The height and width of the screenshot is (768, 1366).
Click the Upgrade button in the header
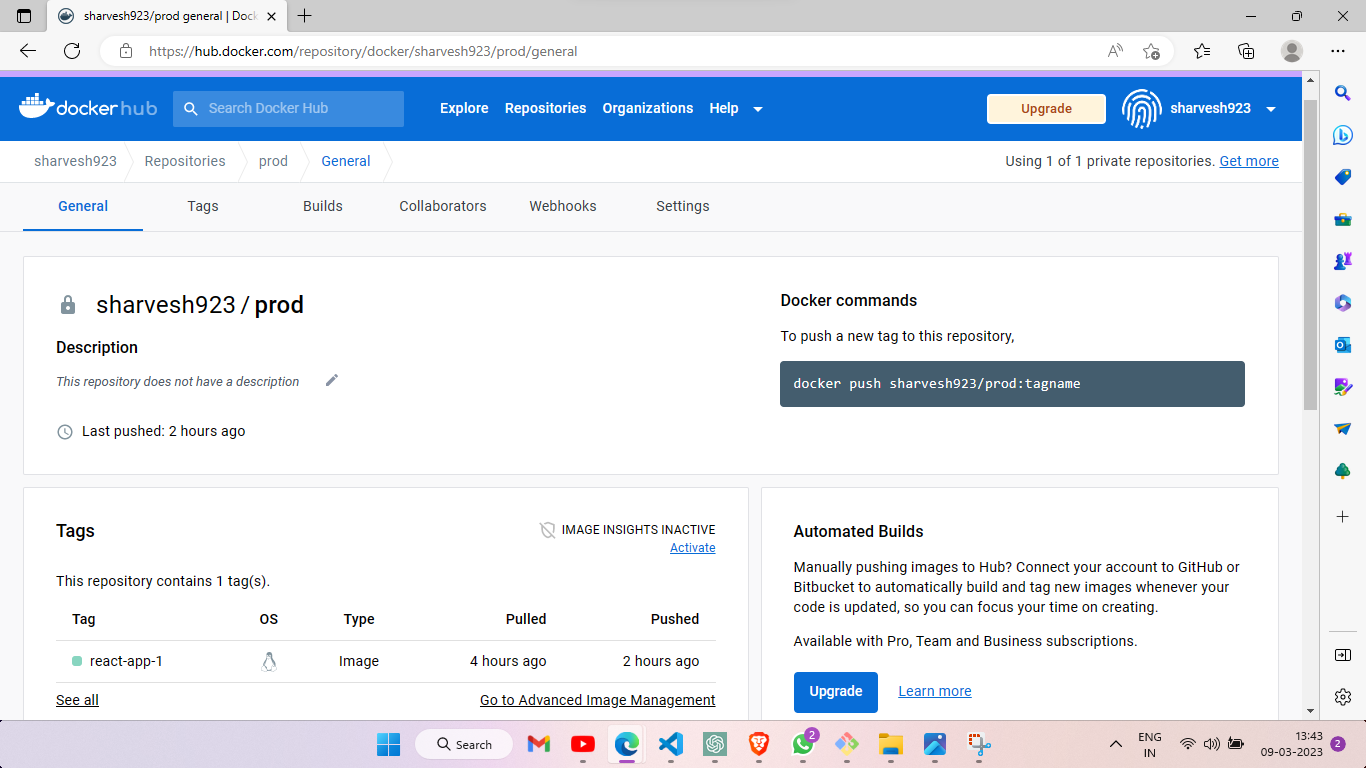(x=1046, y=108)
